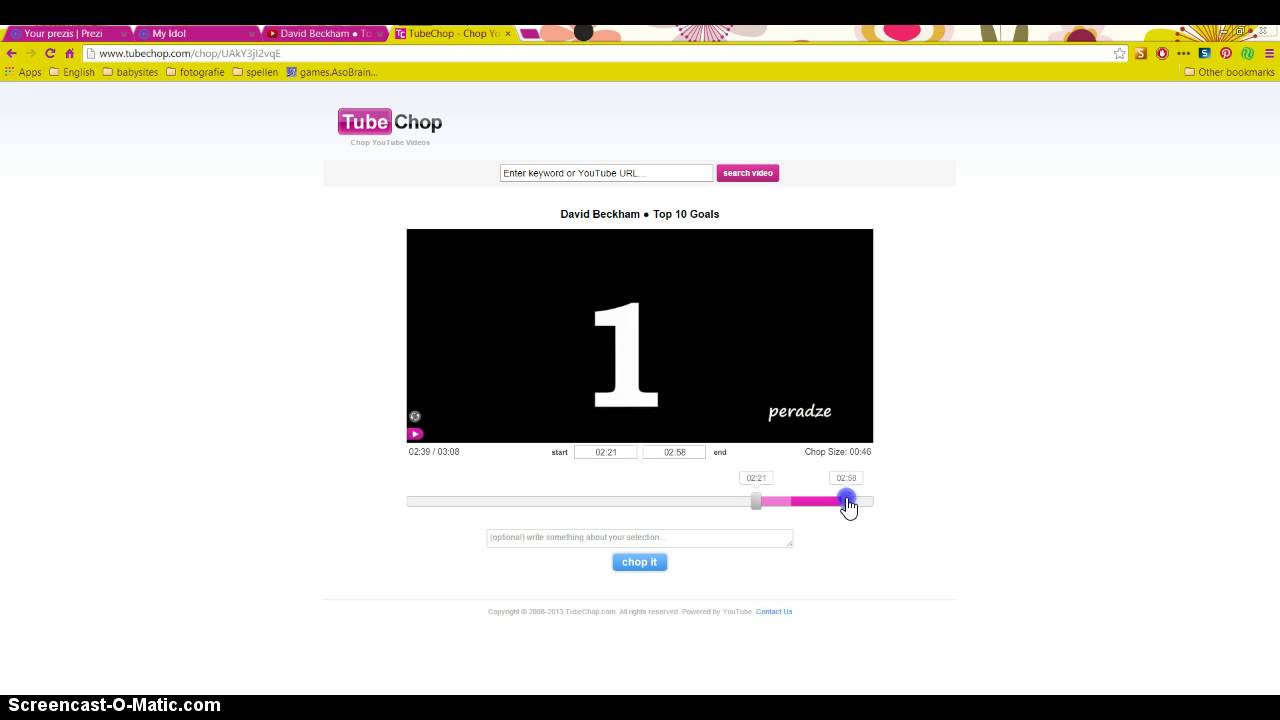Close the TubeChop tab

click(508, 33)
